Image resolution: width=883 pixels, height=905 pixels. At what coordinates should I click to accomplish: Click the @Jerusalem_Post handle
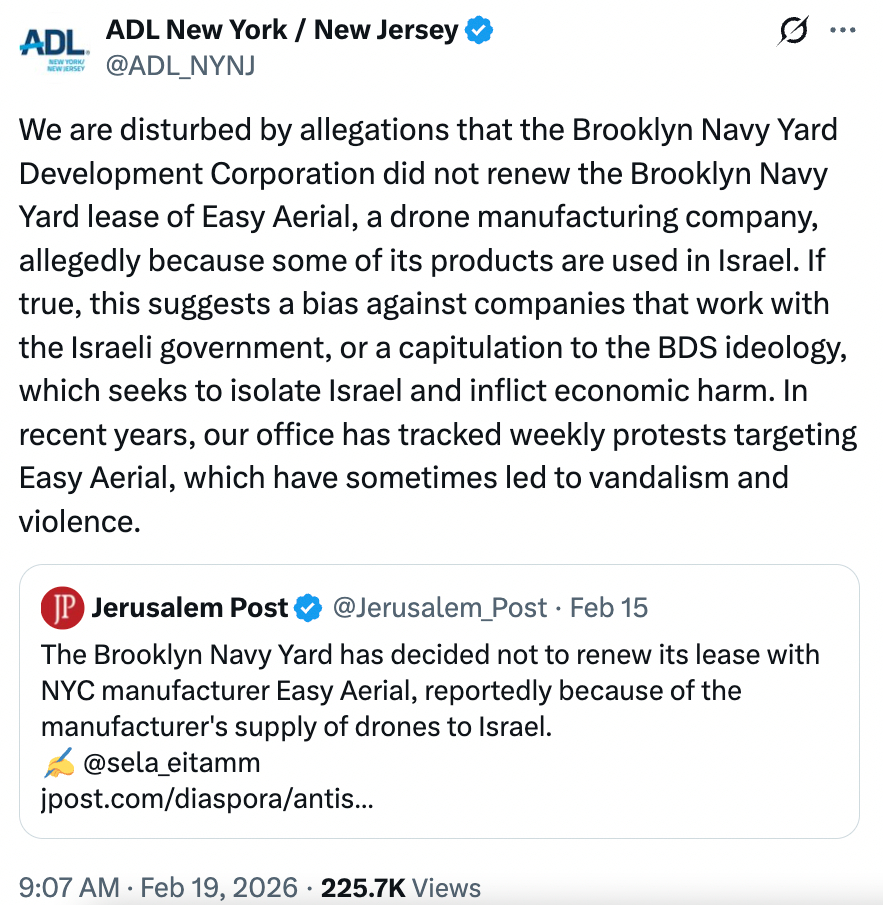[439, 607]
